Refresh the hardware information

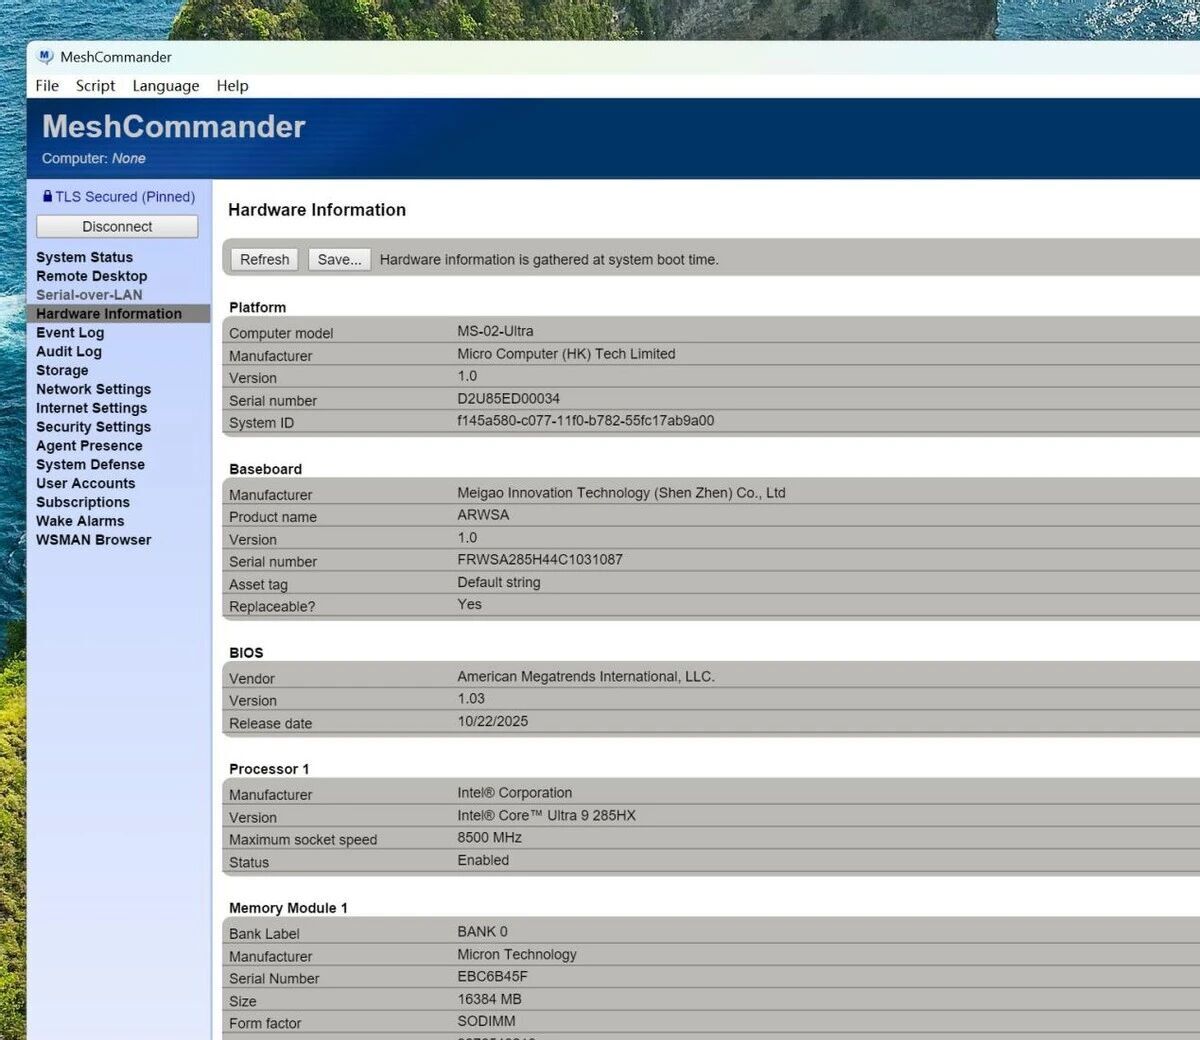click(264, 259)
